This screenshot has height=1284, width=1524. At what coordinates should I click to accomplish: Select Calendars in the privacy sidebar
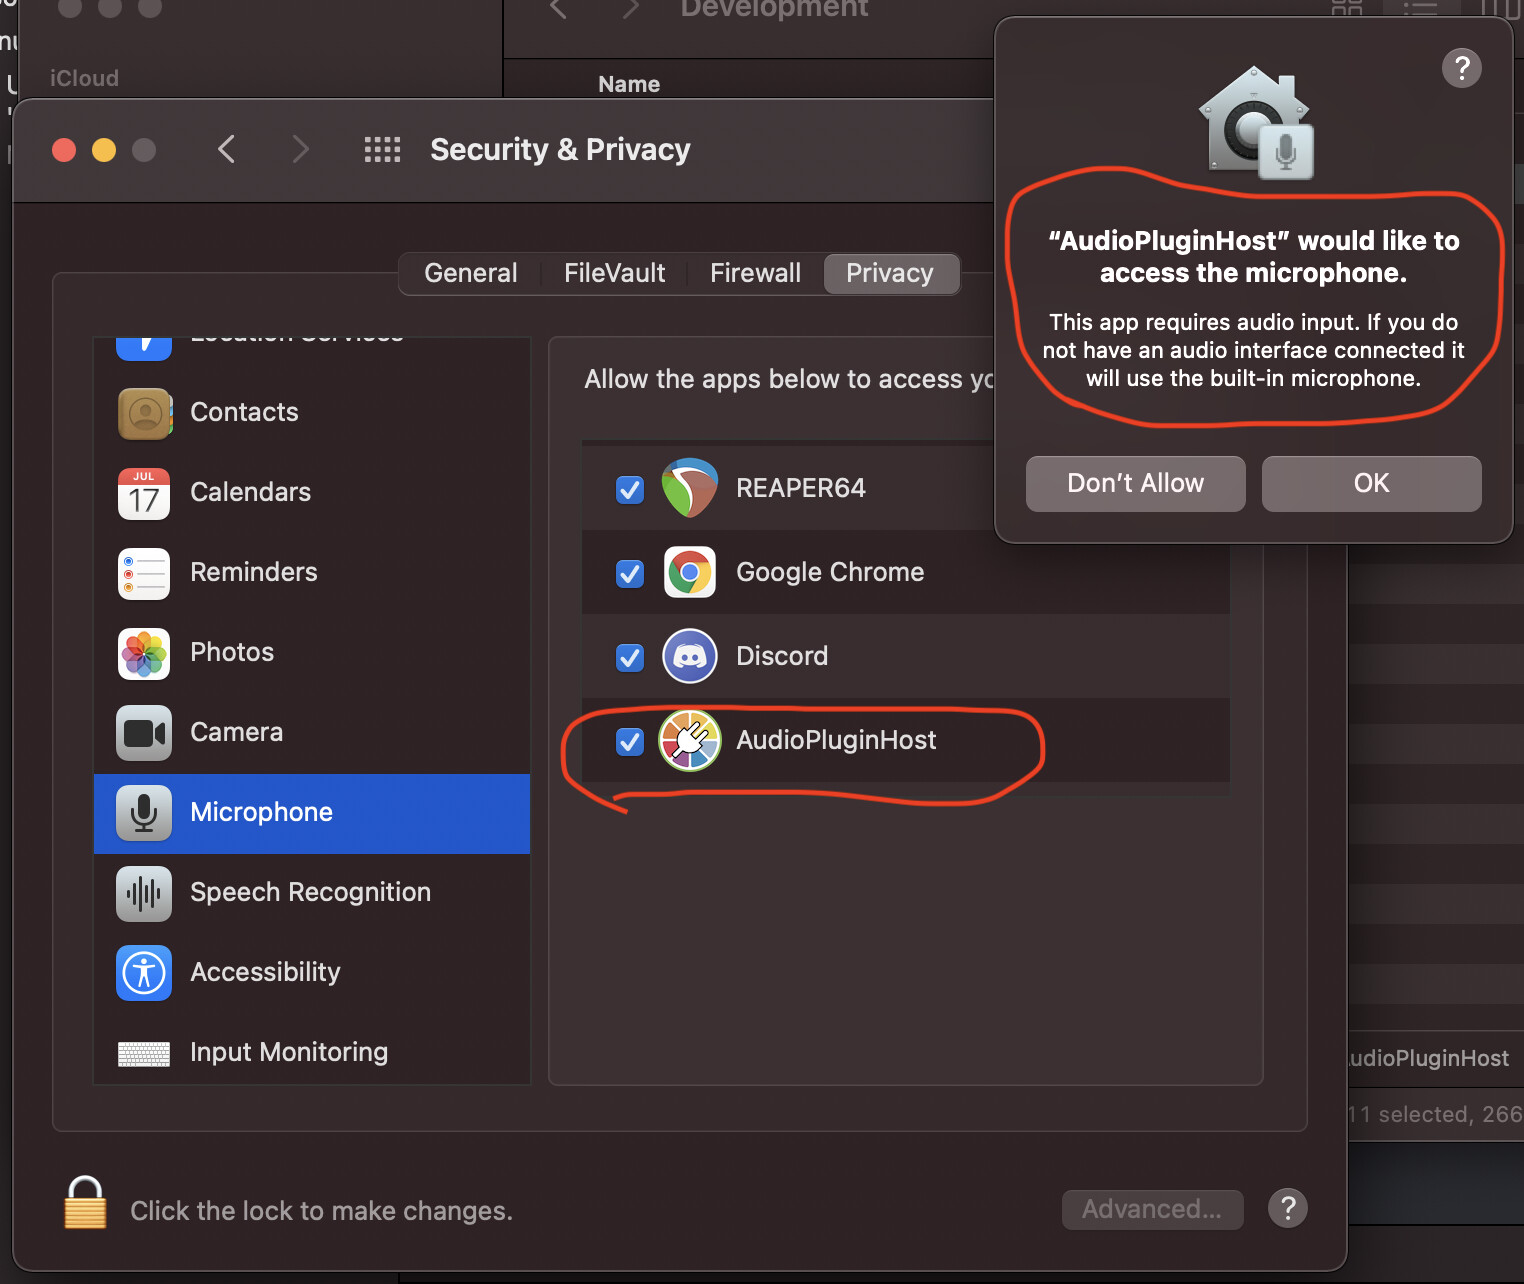[312, 493]
